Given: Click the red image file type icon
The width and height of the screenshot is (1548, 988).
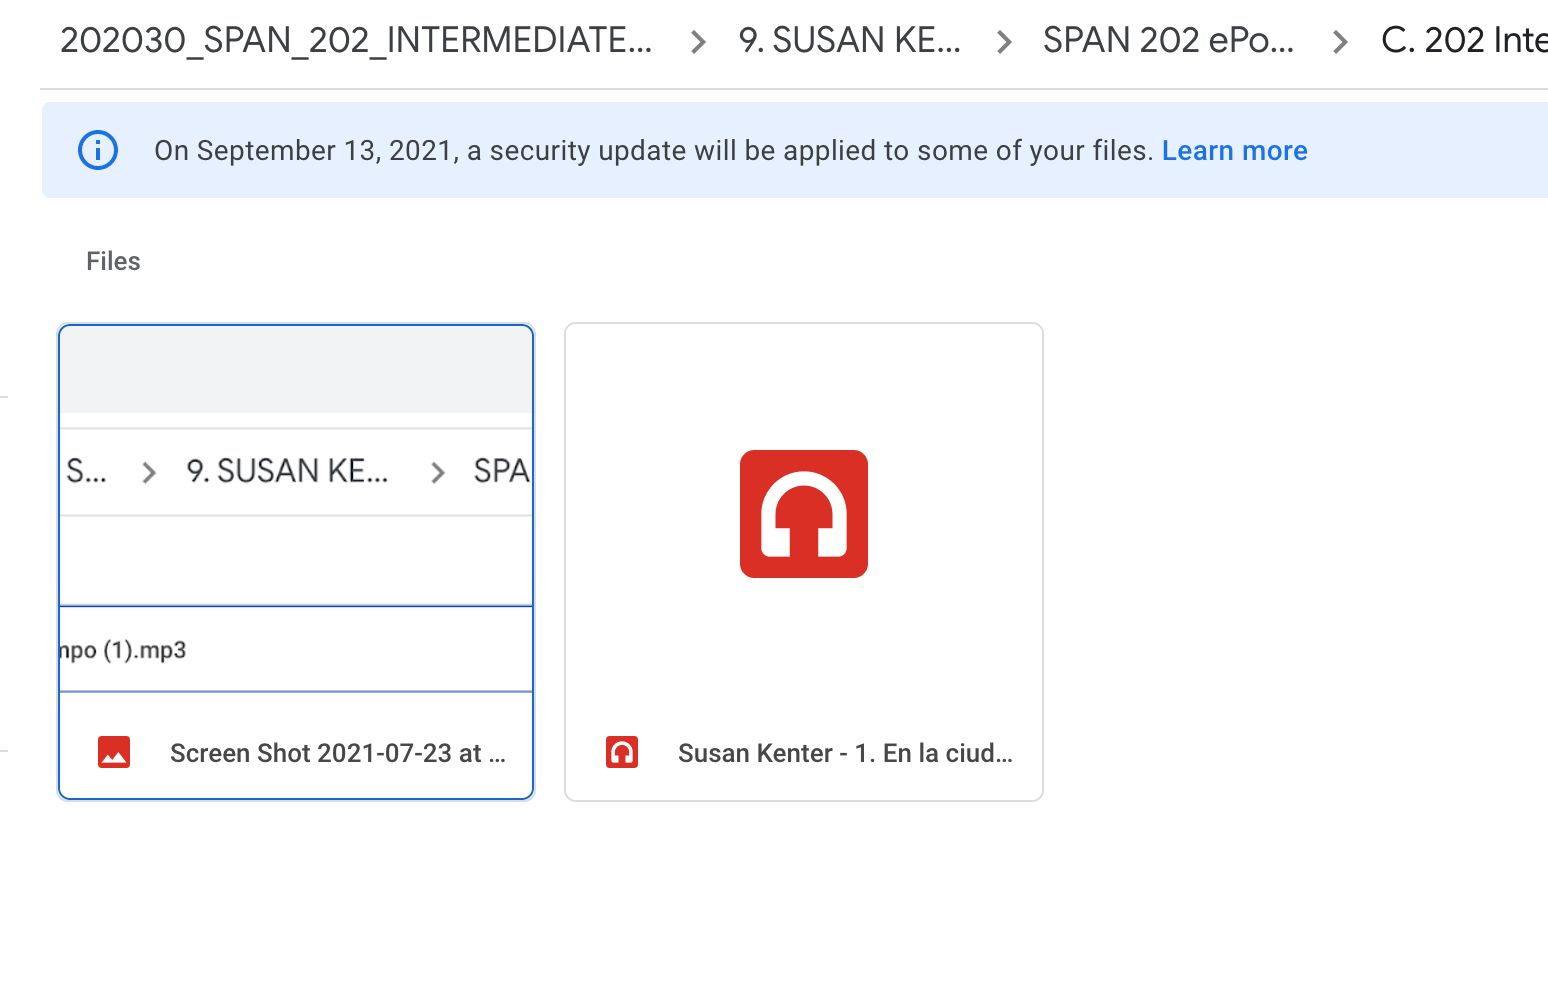Looking at the screenshot, I should pyautogui.click(x=114, y=752).
